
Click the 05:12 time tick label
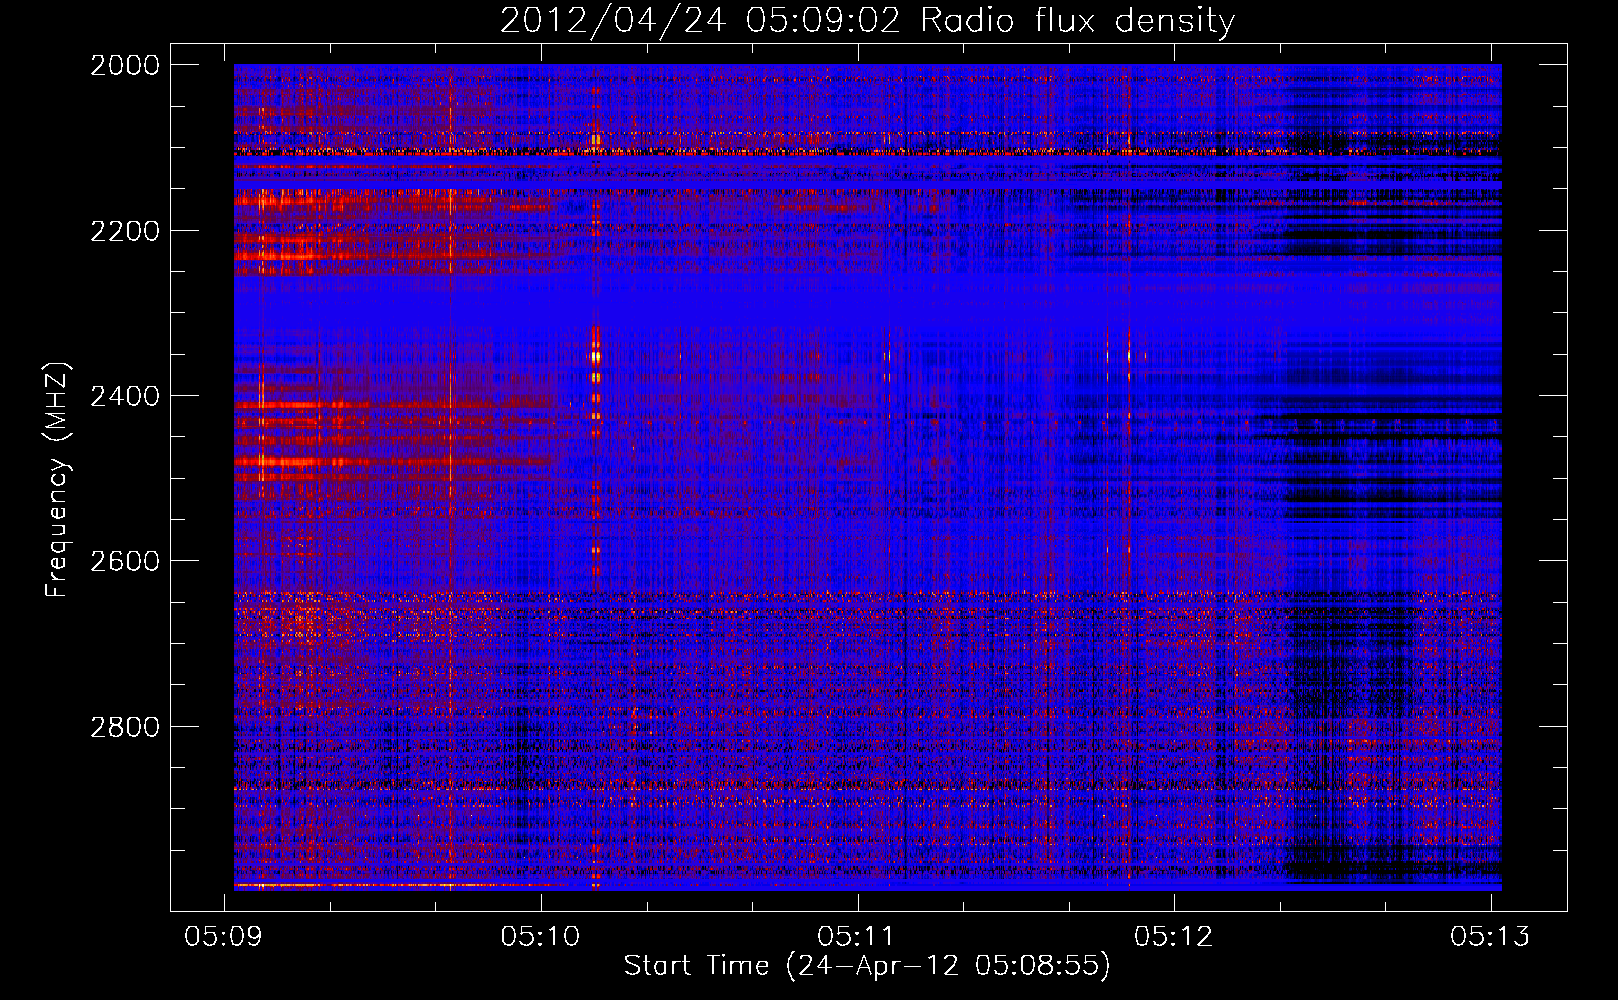tap(1174, 936)
